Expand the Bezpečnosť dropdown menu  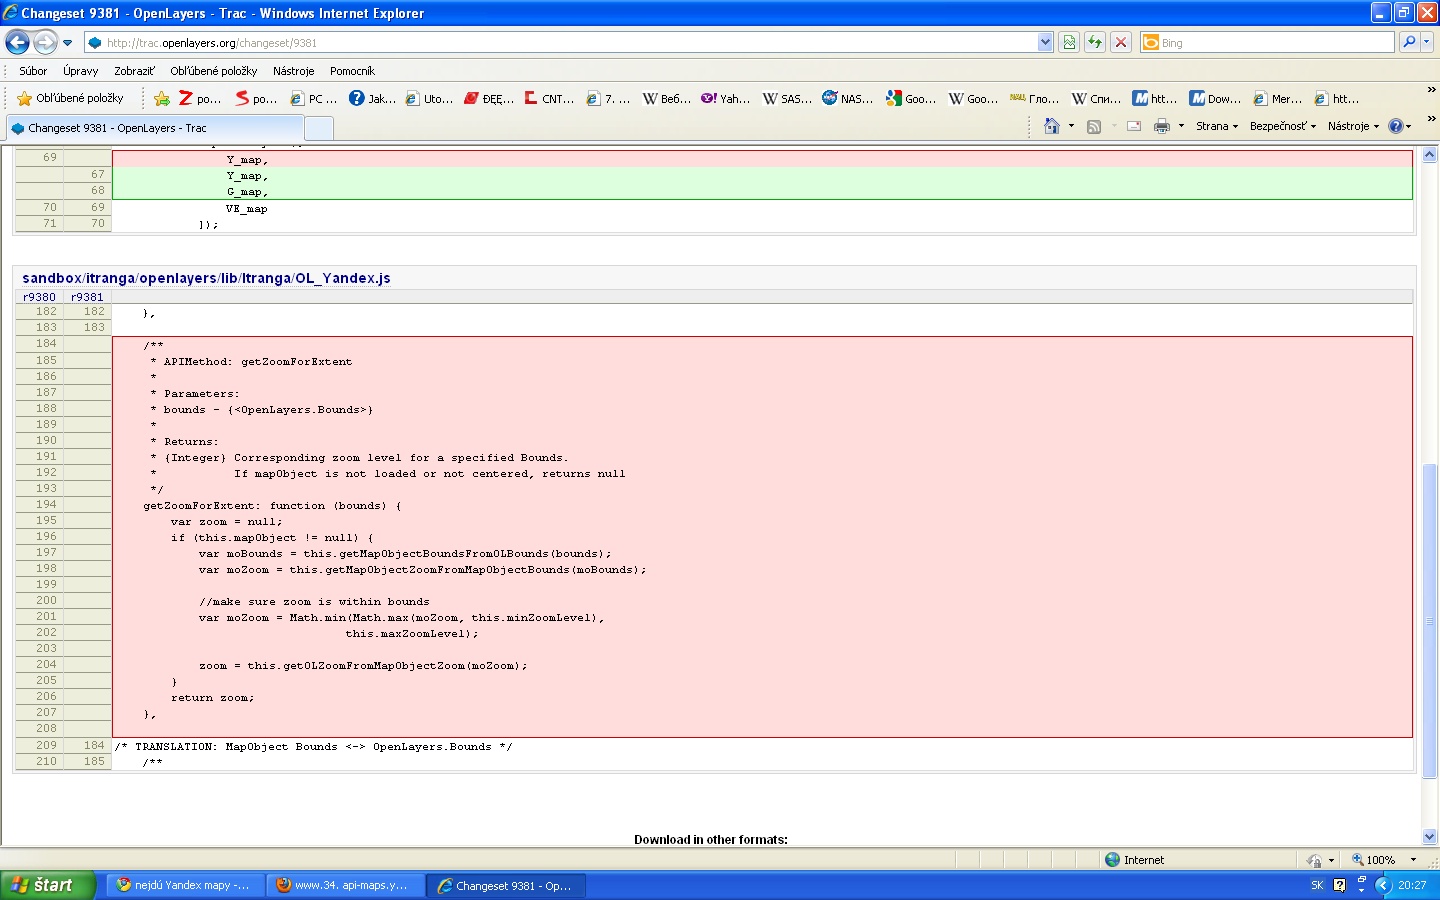1282,126
